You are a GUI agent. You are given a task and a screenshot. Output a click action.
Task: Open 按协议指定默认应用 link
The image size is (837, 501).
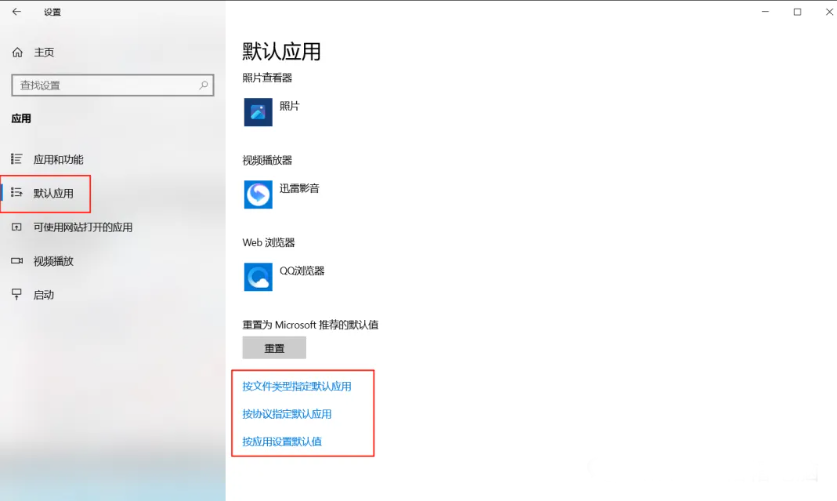click(287, 414)
